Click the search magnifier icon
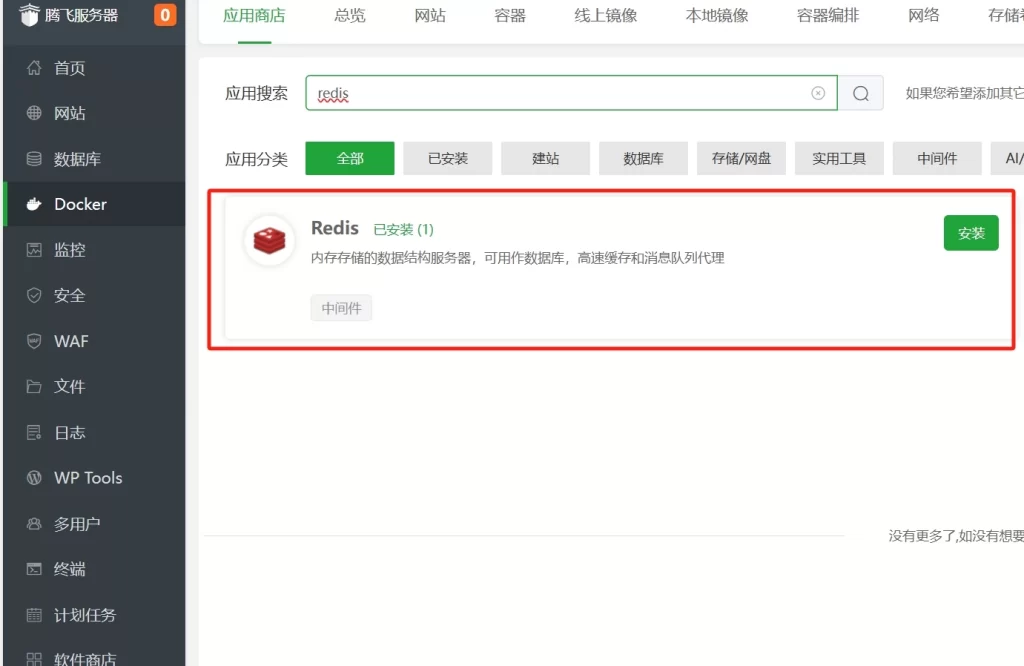1024x666 pixels. click(x=858, y=92)
